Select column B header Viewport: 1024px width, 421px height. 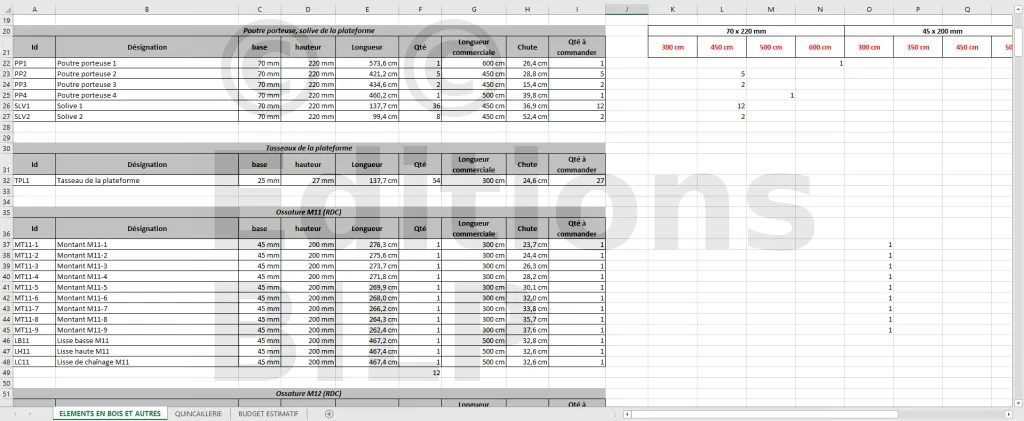point(147,9)
